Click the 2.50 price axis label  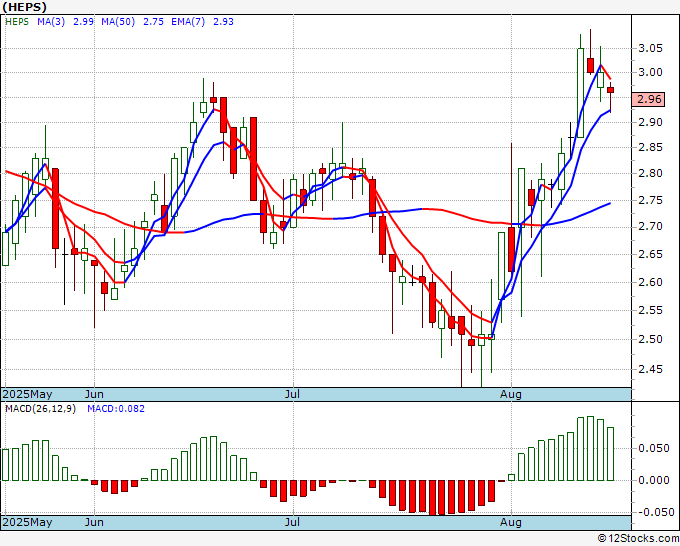pyautogui.click(x=651, y=339)
